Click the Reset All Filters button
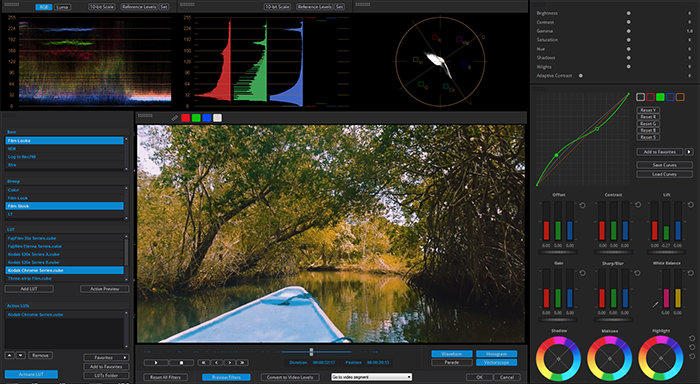Screen dimensions: 700x384 [165, 377]
